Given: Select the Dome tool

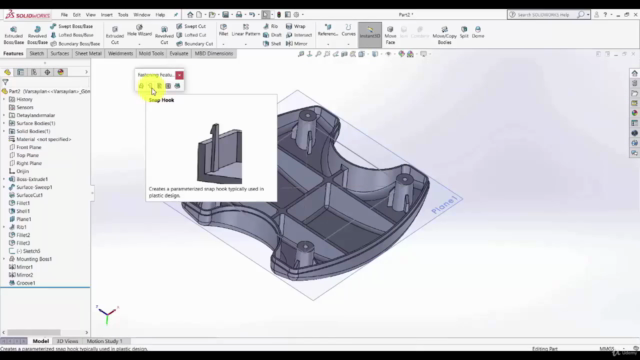Looking at the screenshot, I should click(x=478, y=32).
